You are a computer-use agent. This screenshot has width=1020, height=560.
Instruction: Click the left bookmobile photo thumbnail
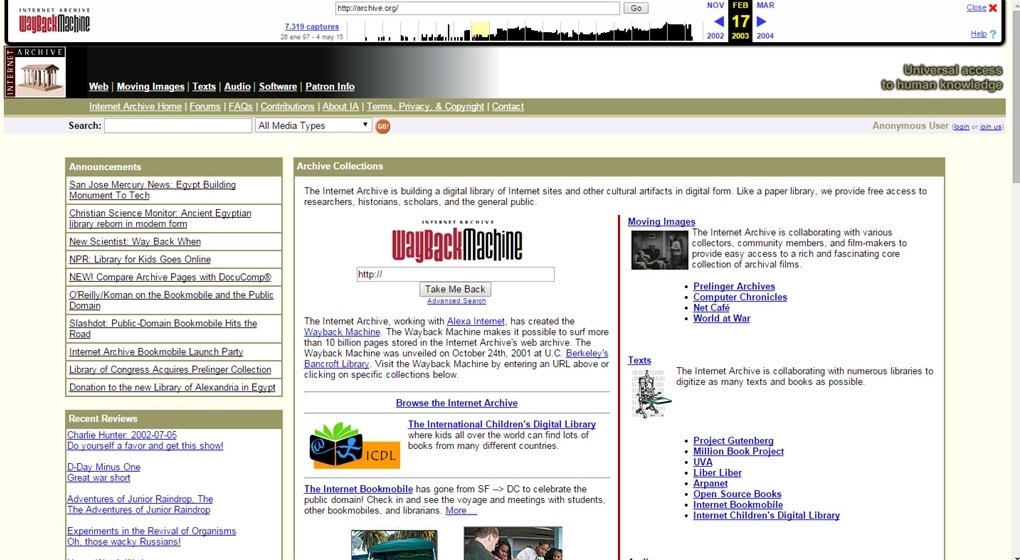point(394,545)
